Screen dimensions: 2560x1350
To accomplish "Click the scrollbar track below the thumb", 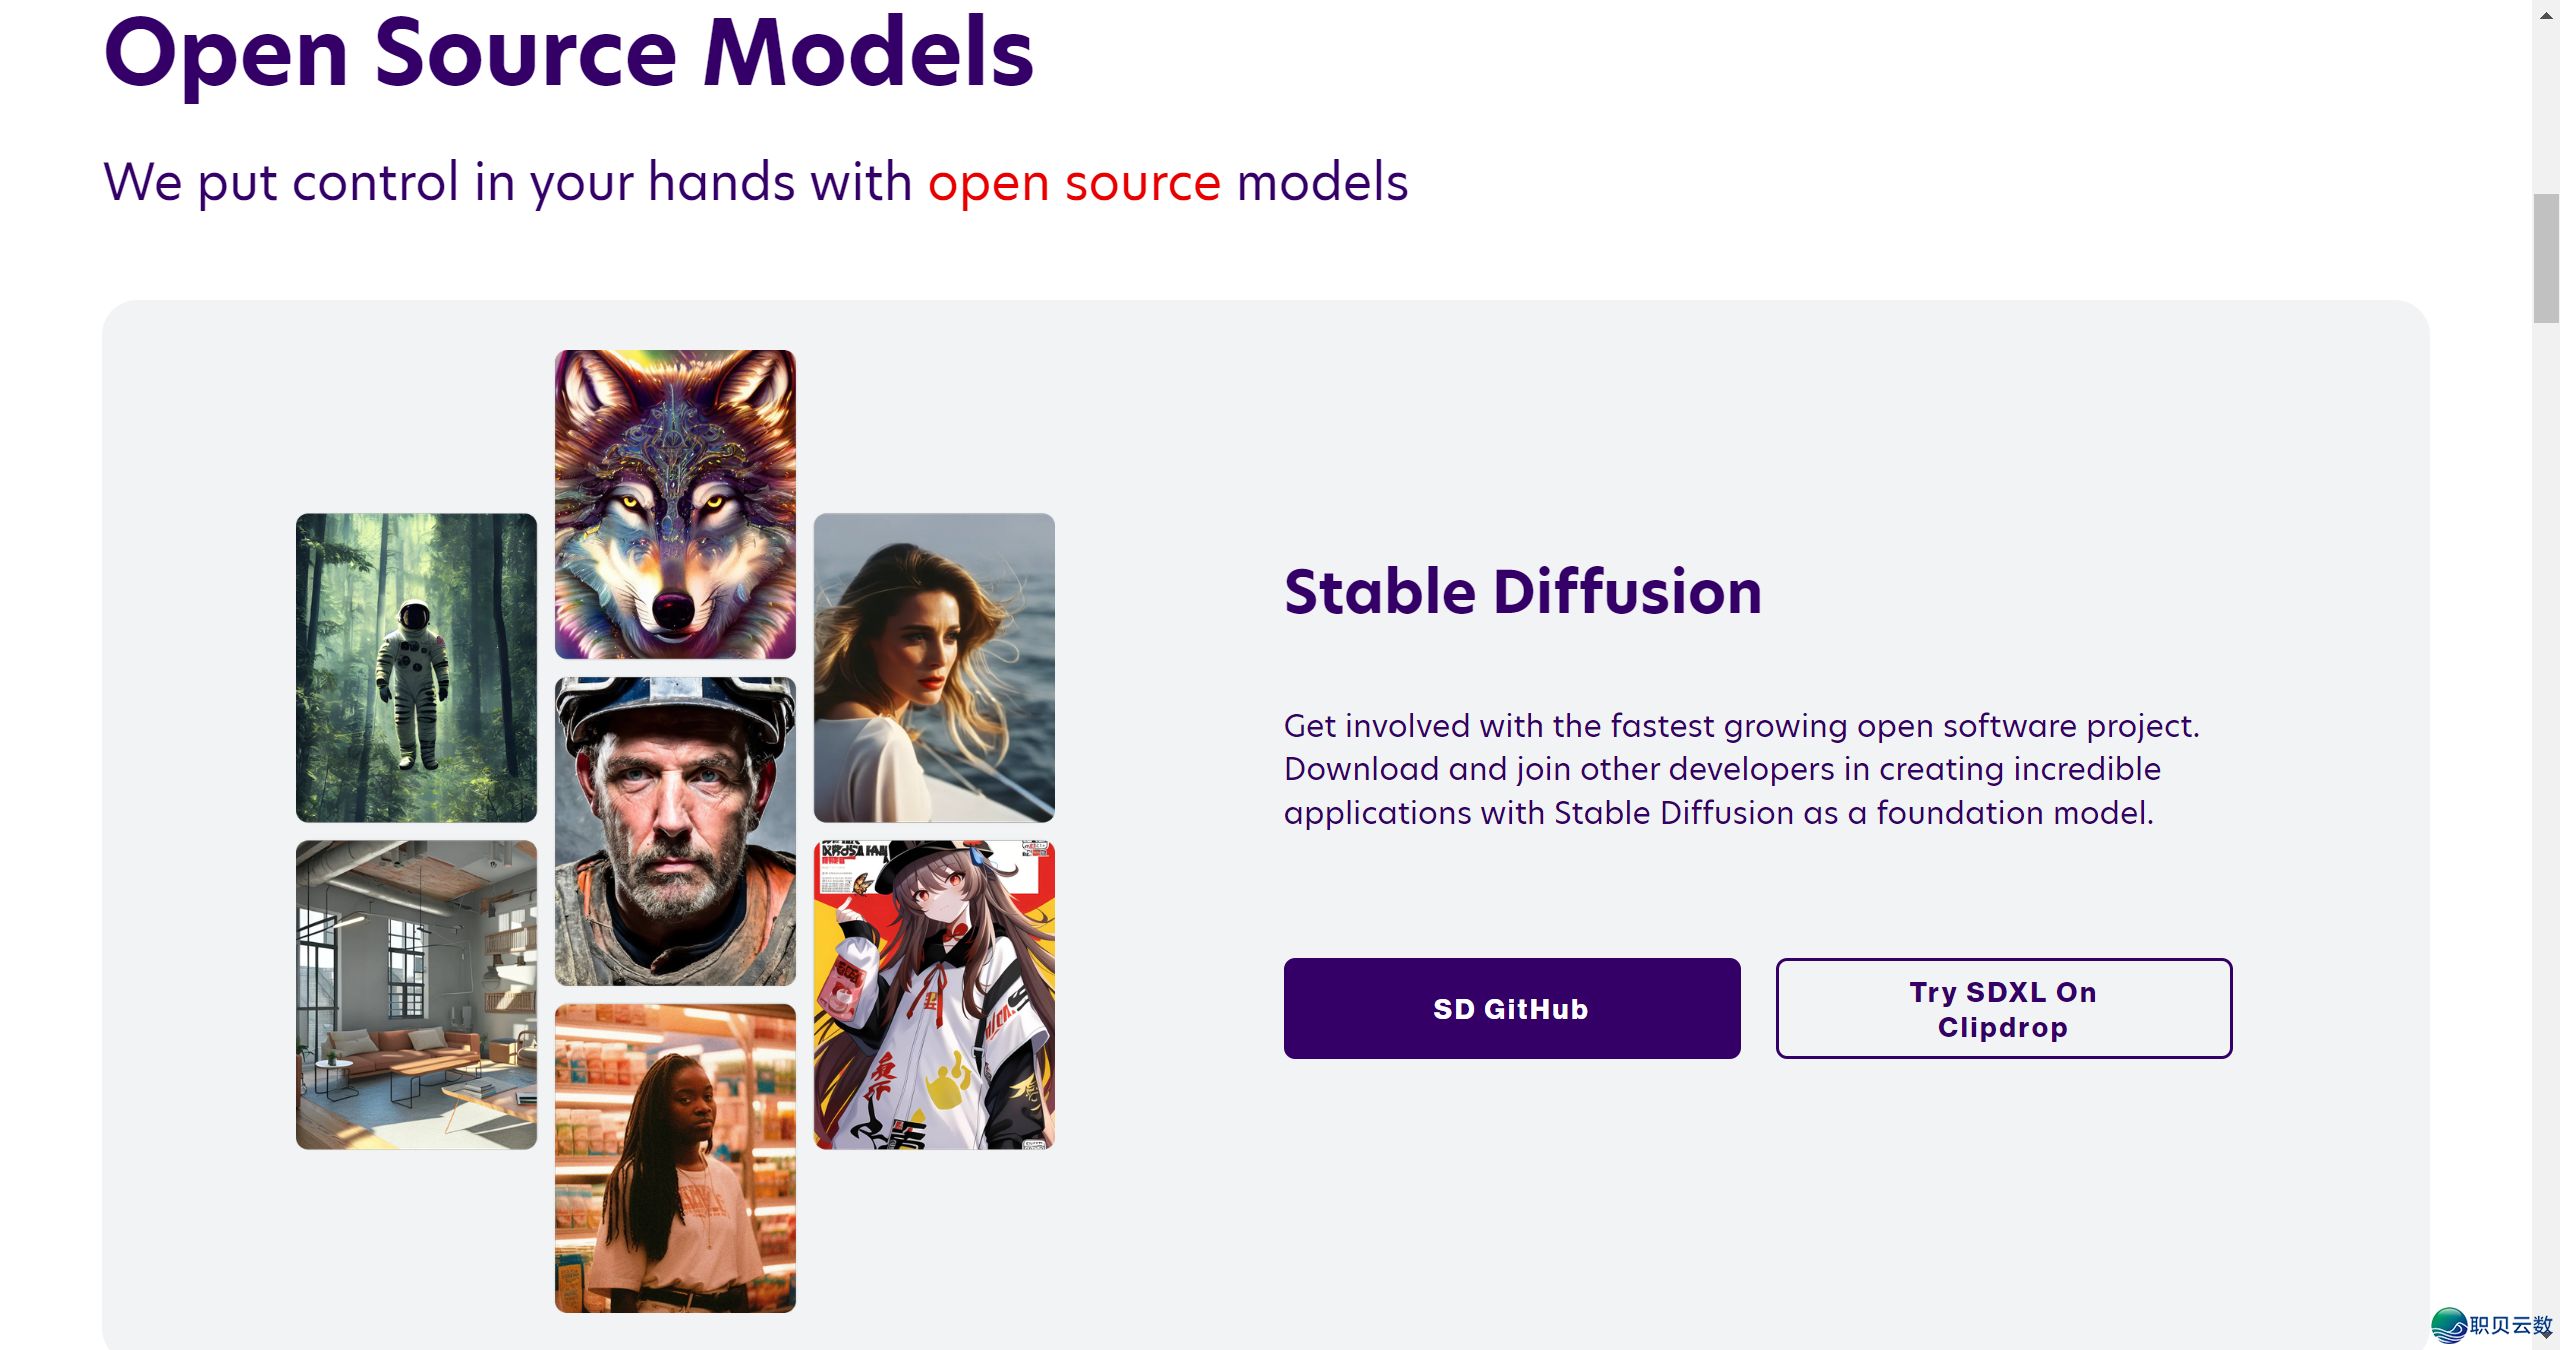I will (x=2546, y=800).
